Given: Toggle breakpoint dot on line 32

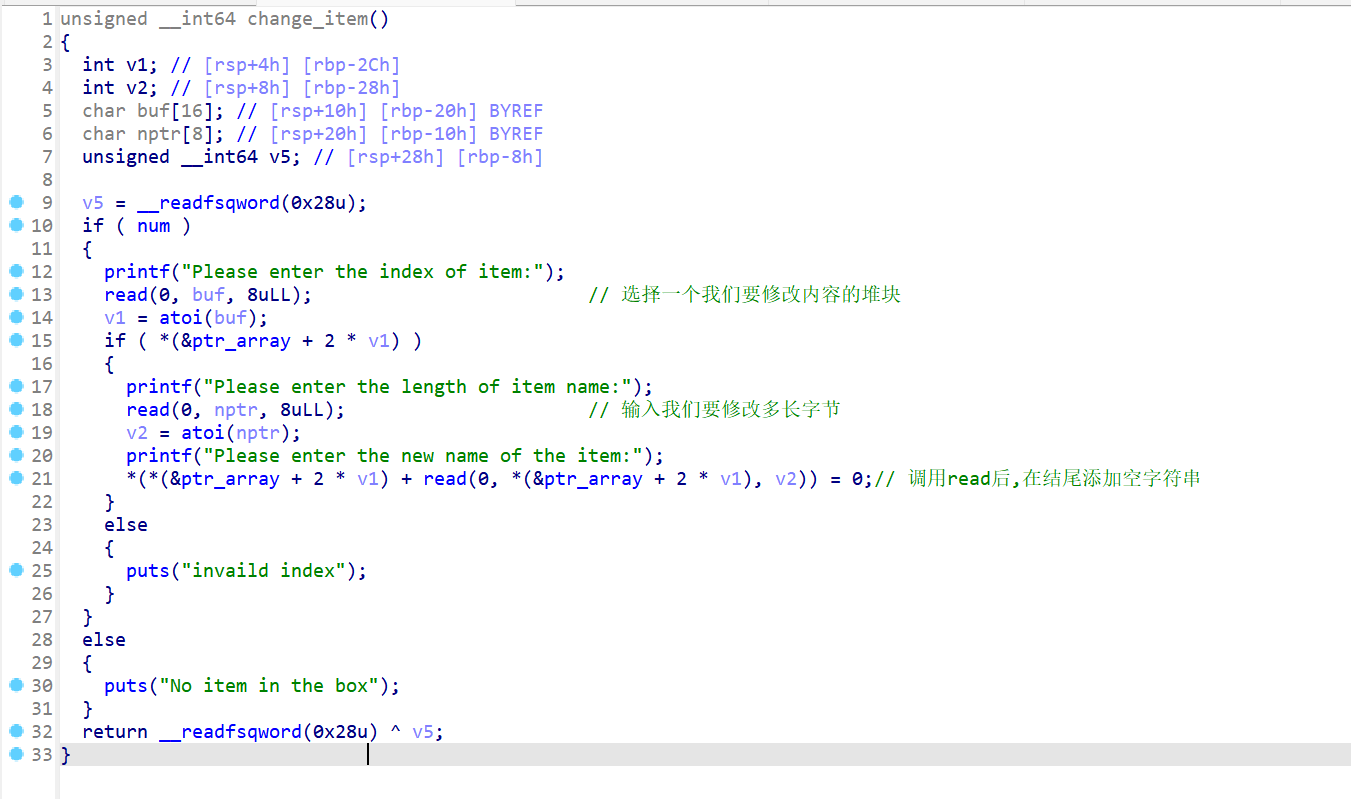Looking at the screenshot, I should [x=15, y=731].
